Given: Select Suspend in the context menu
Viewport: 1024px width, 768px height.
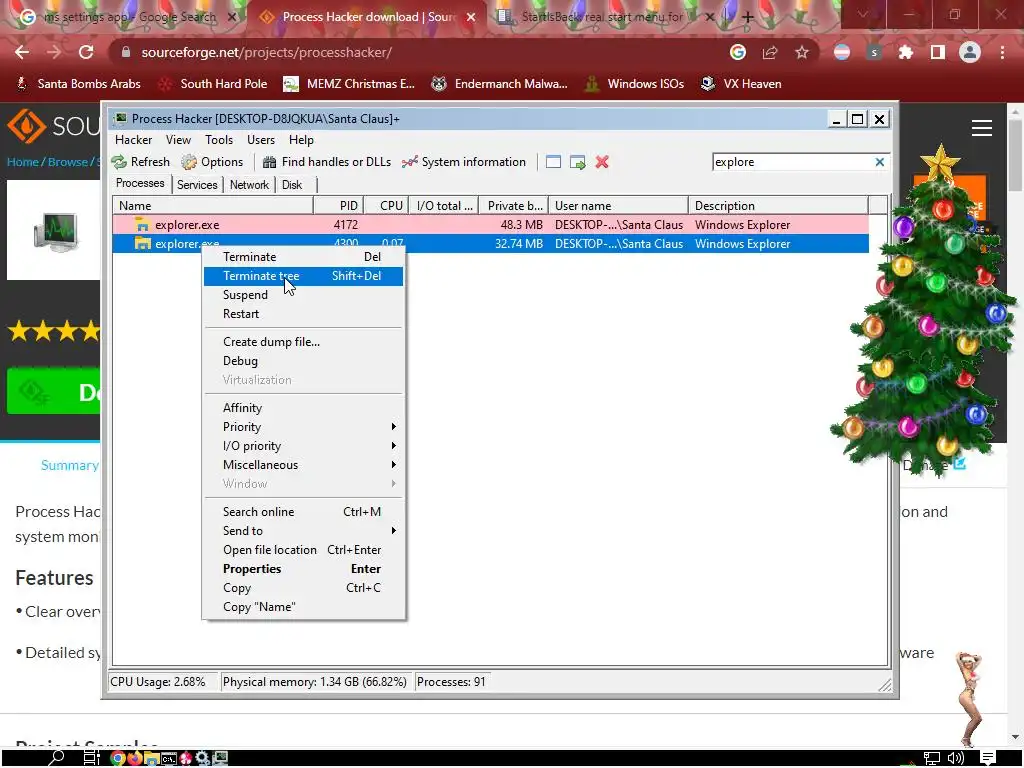Looking at the screenshot, I should (x=304, y=295).
